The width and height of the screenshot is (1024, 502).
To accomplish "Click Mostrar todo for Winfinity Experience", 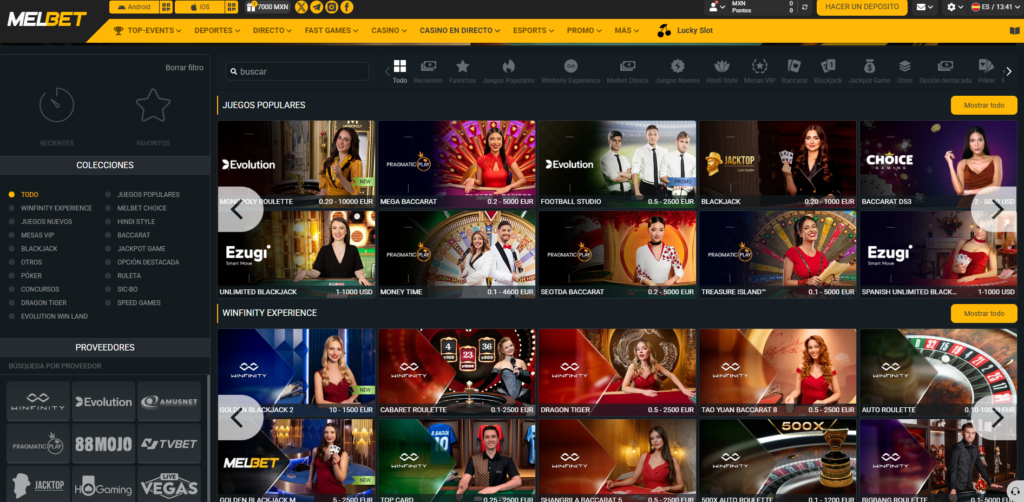I will [984, 313].
